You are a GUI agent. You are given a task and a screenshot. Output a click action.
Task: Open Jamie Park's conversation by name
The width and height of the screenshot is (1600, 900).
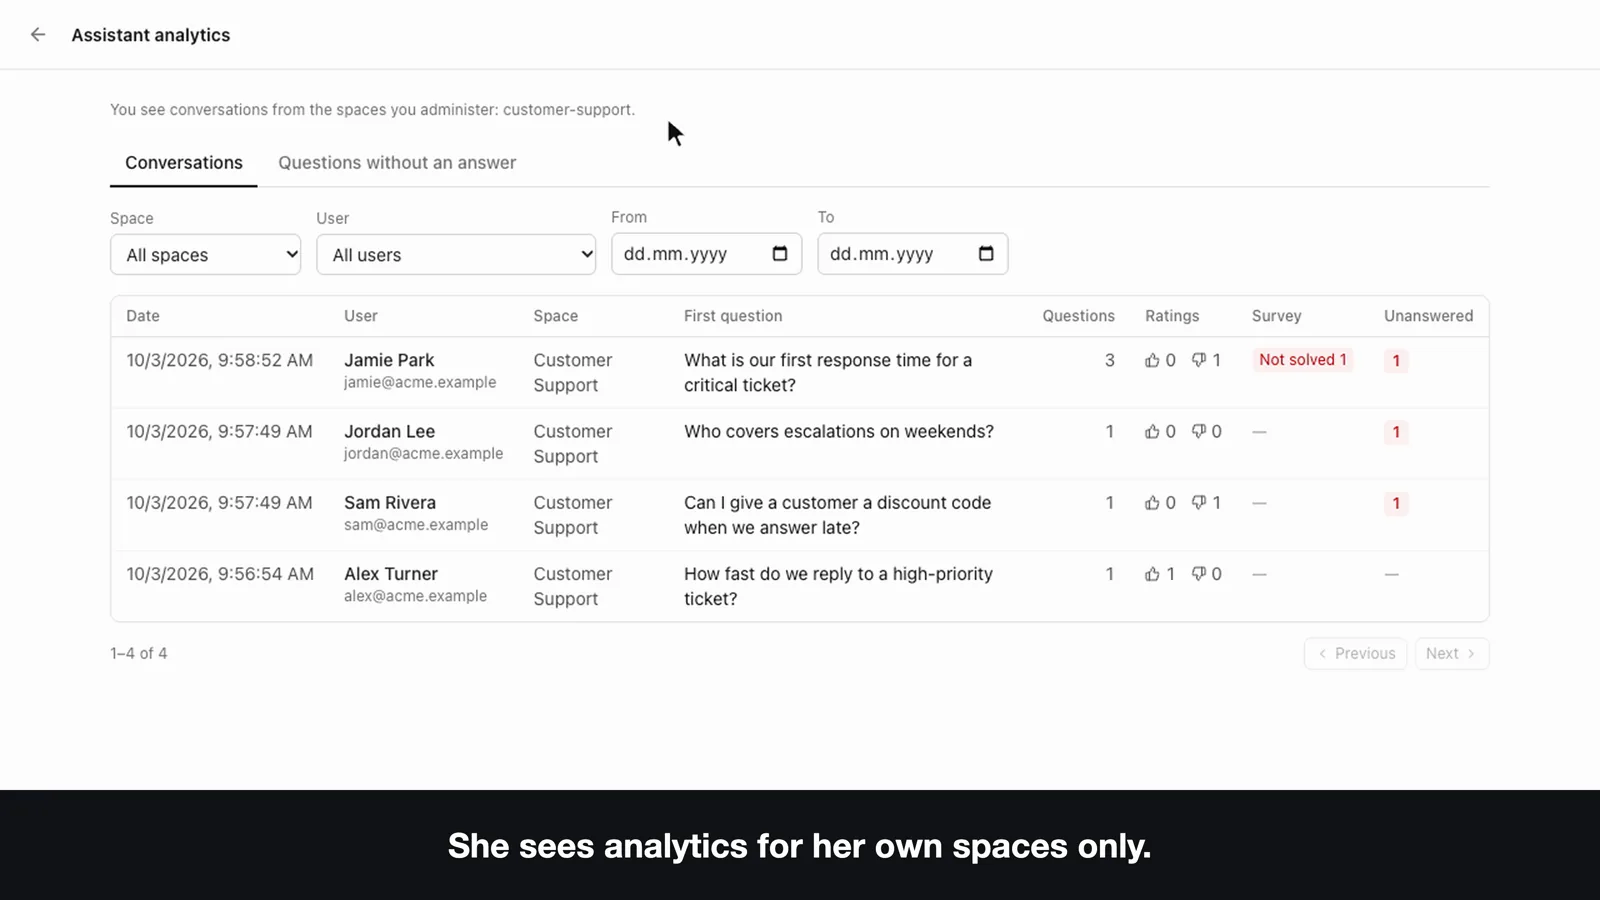coord(389,360)
